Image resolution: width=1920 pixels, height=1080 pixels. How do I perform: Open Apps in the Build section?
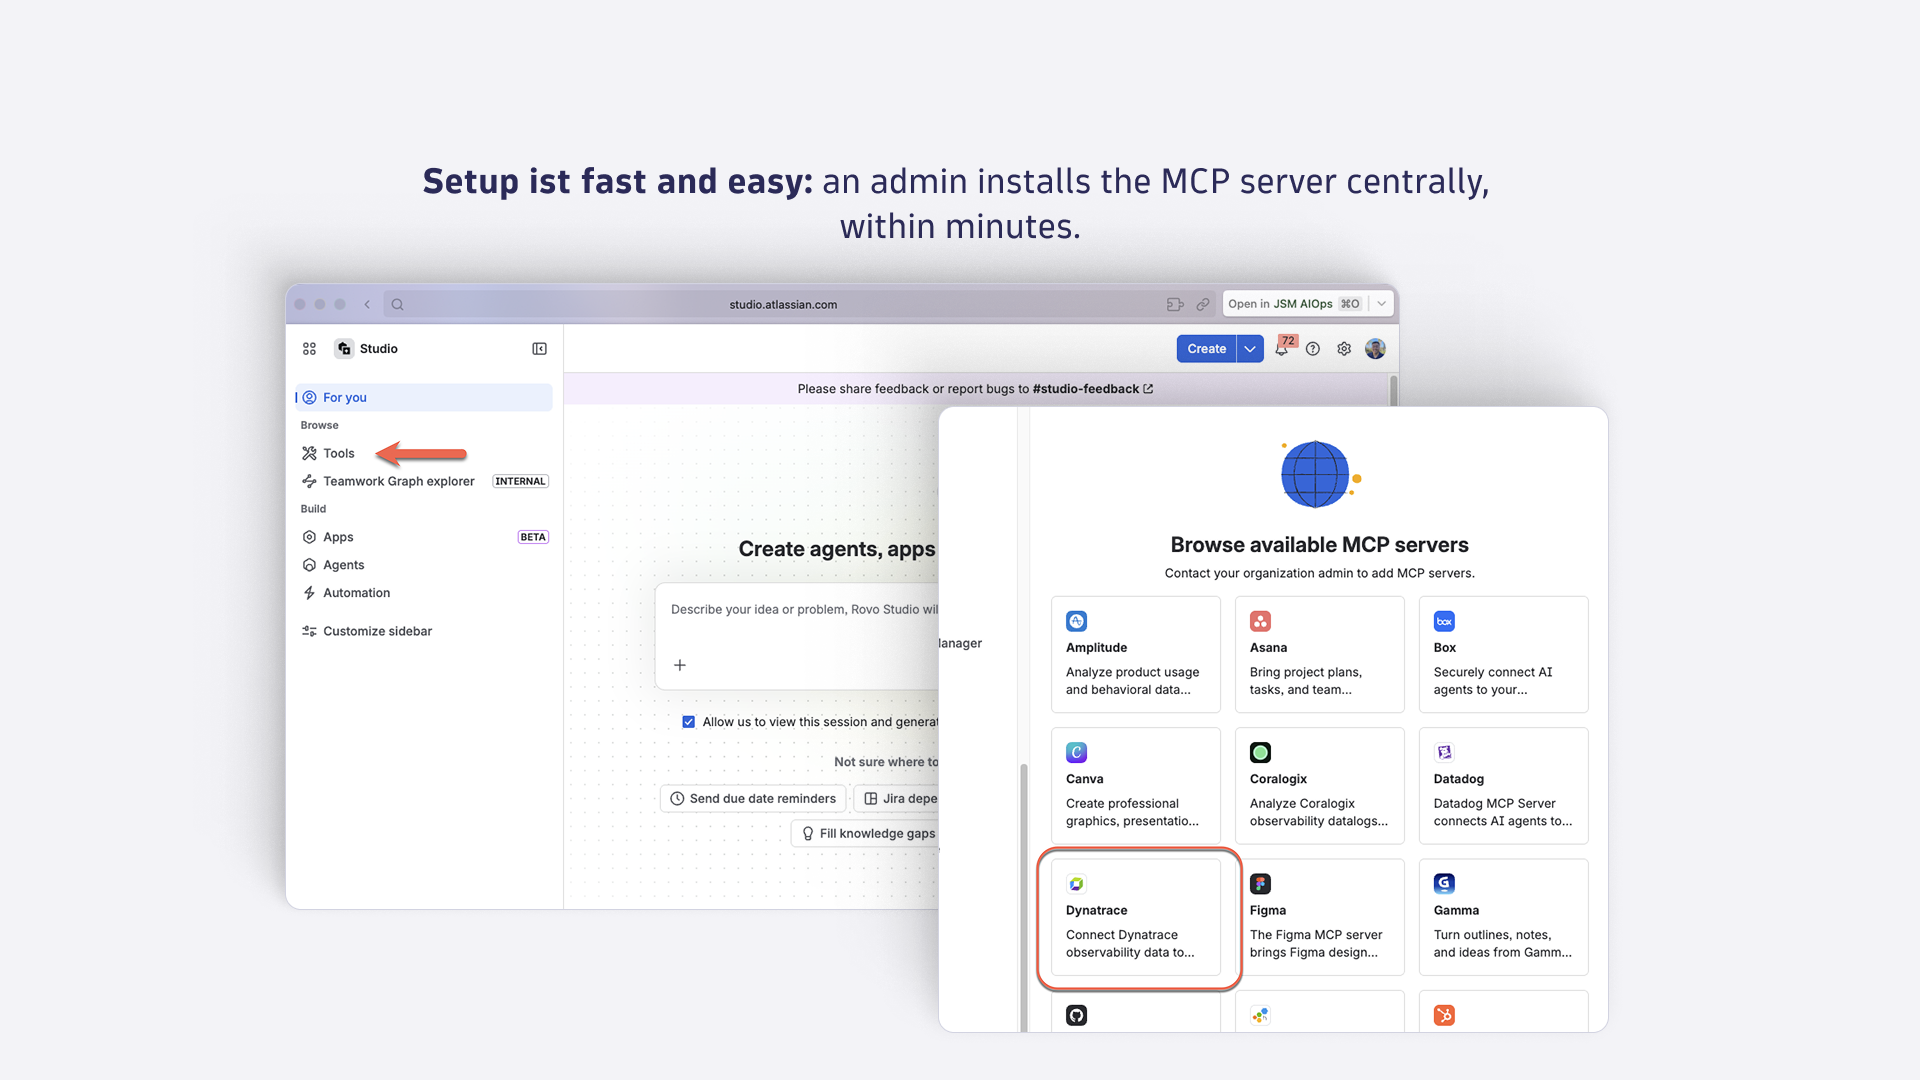(338, 537)
